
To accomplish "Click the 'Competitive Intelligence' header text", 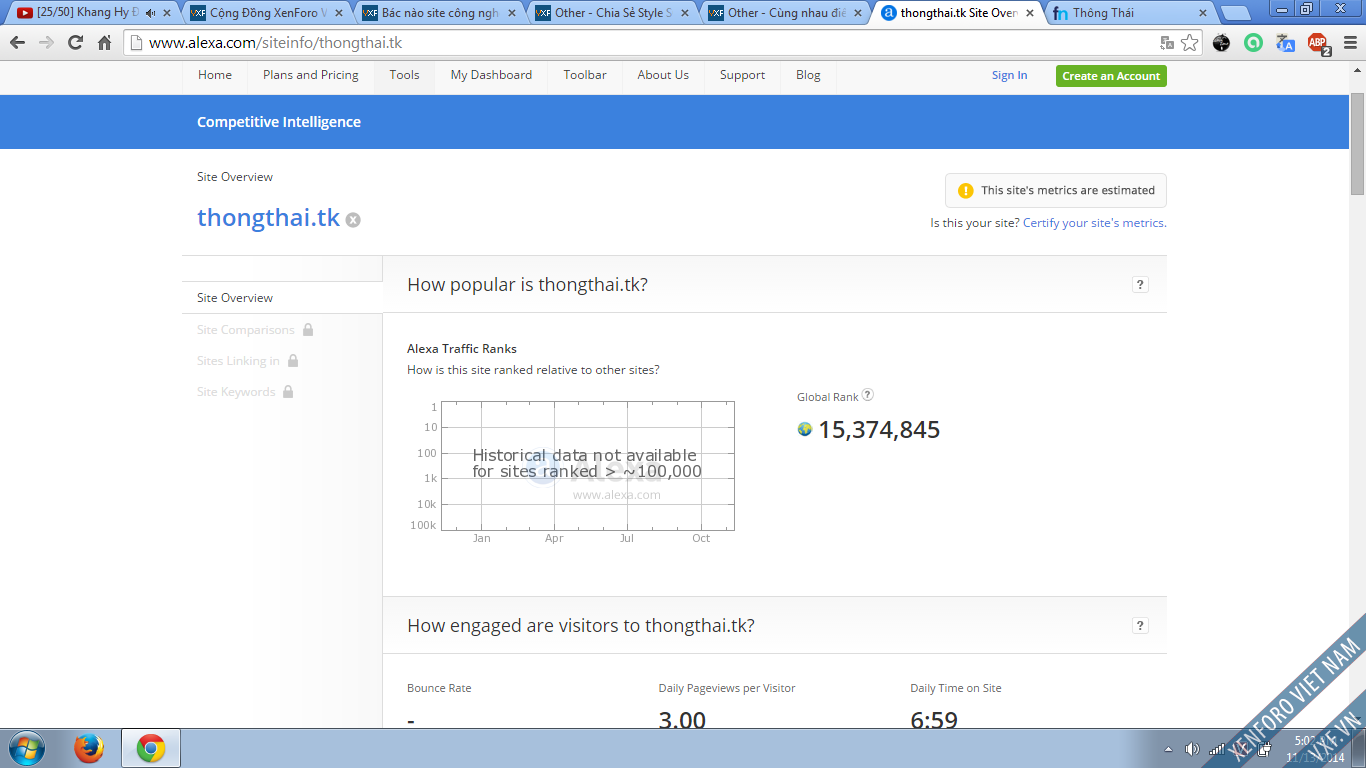I will [x=279, y=122].
